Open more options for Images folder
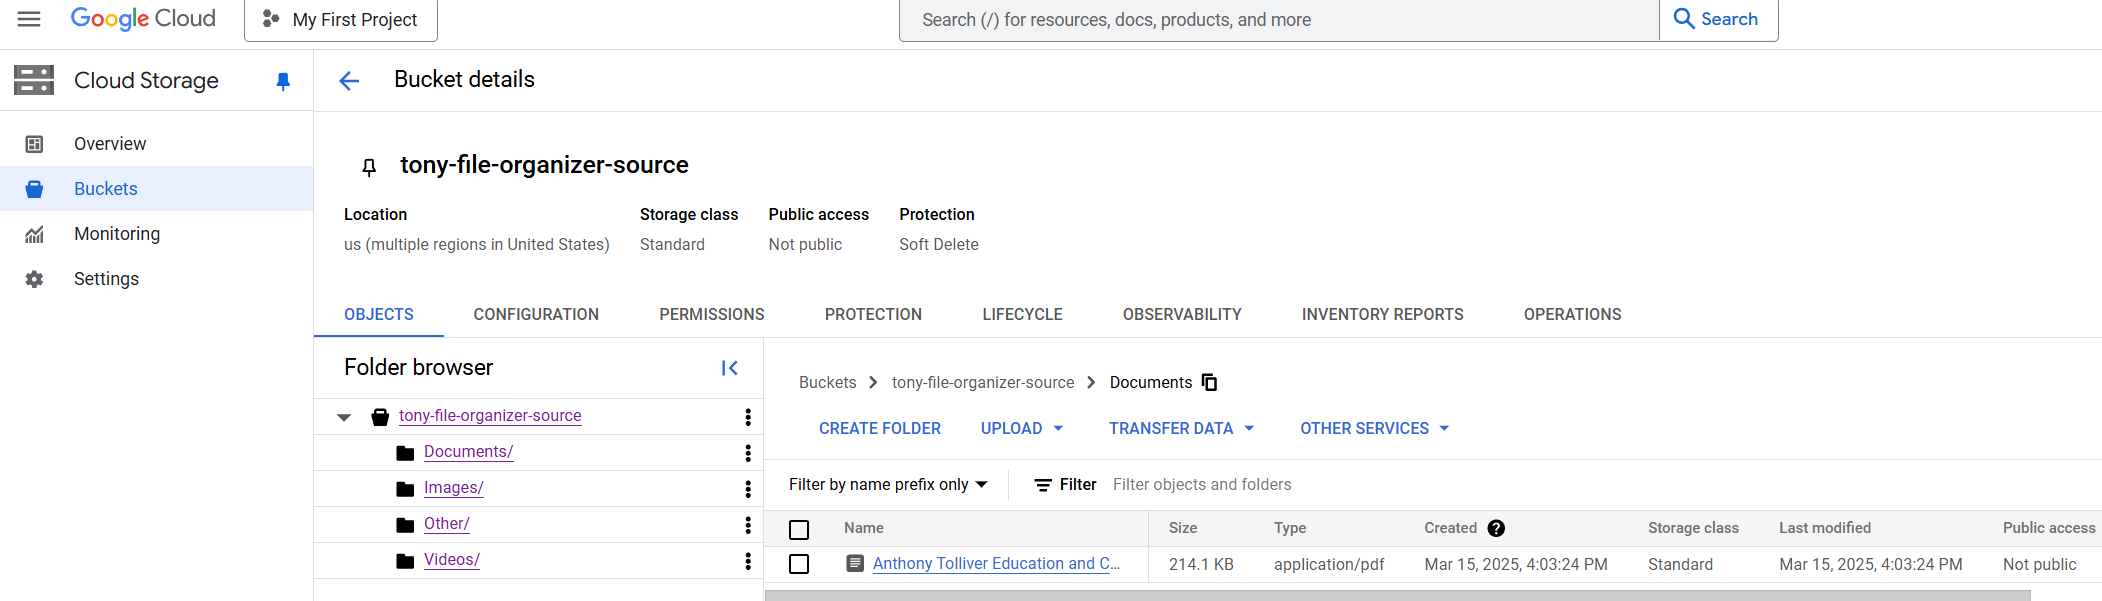The width and height of the screenshot is (2102, 601). click(748, 489)
